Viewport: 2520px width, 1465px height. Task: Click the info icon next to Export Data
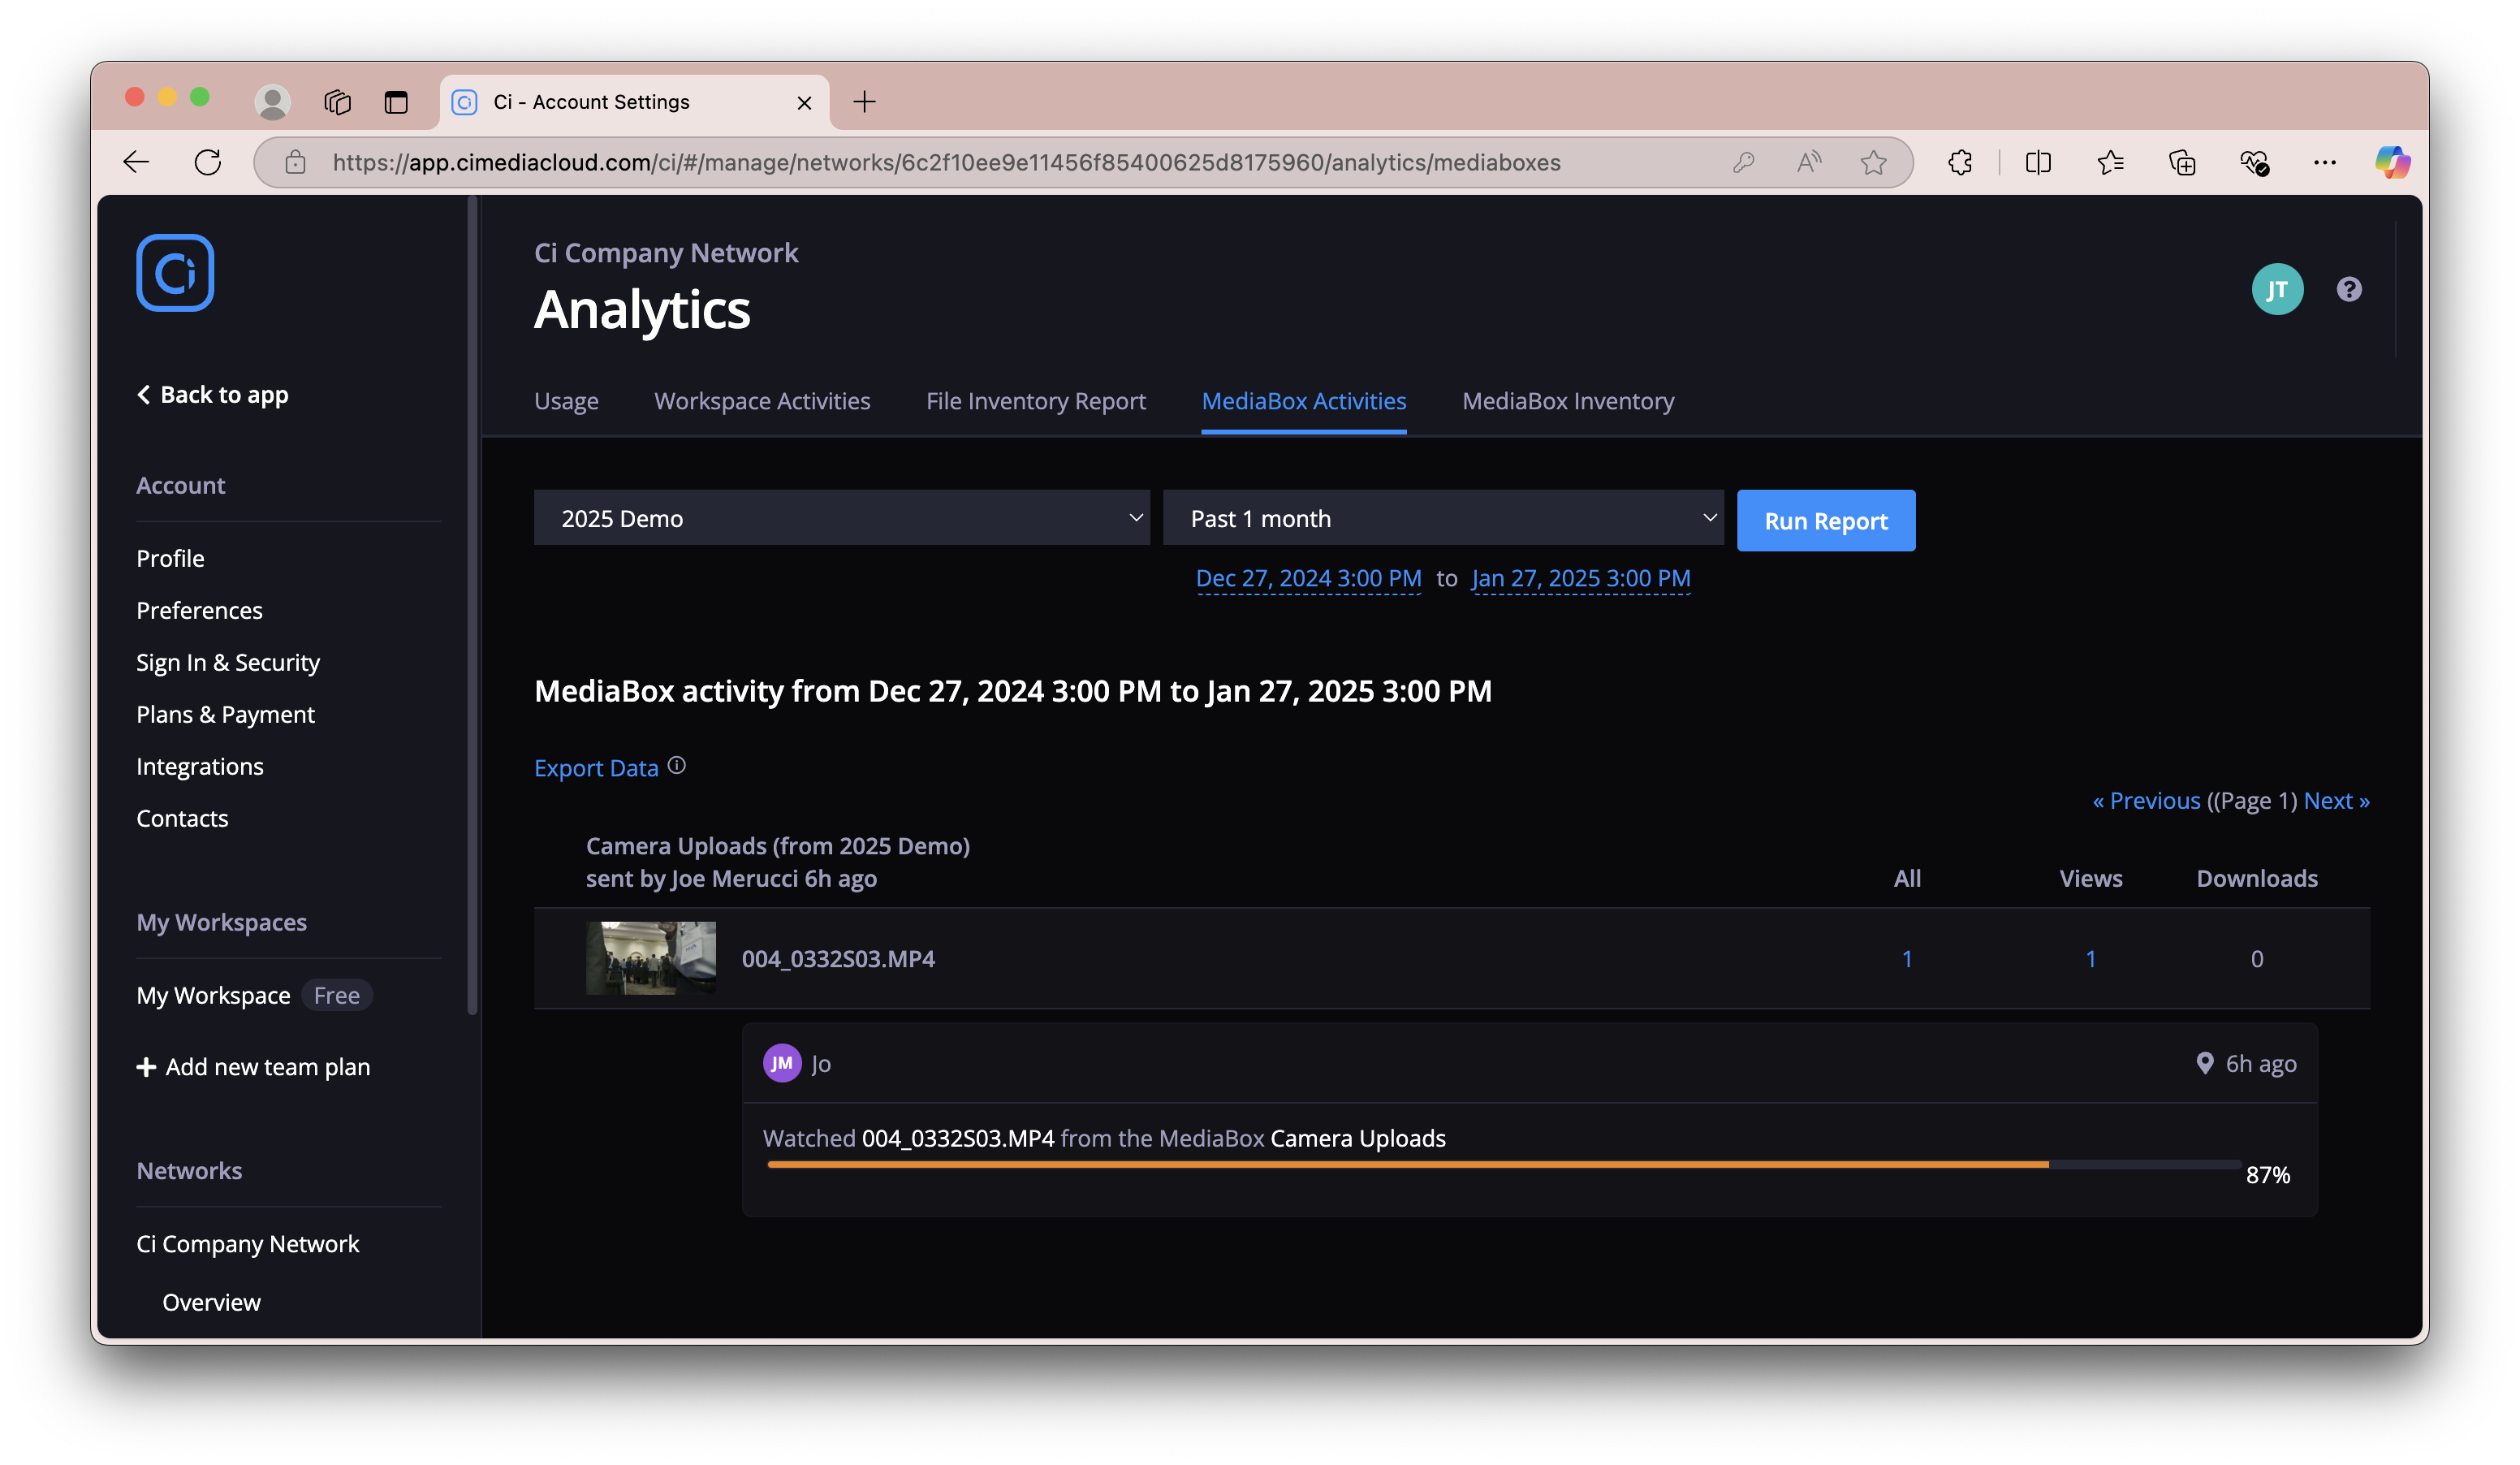click(x=677, y=766)
